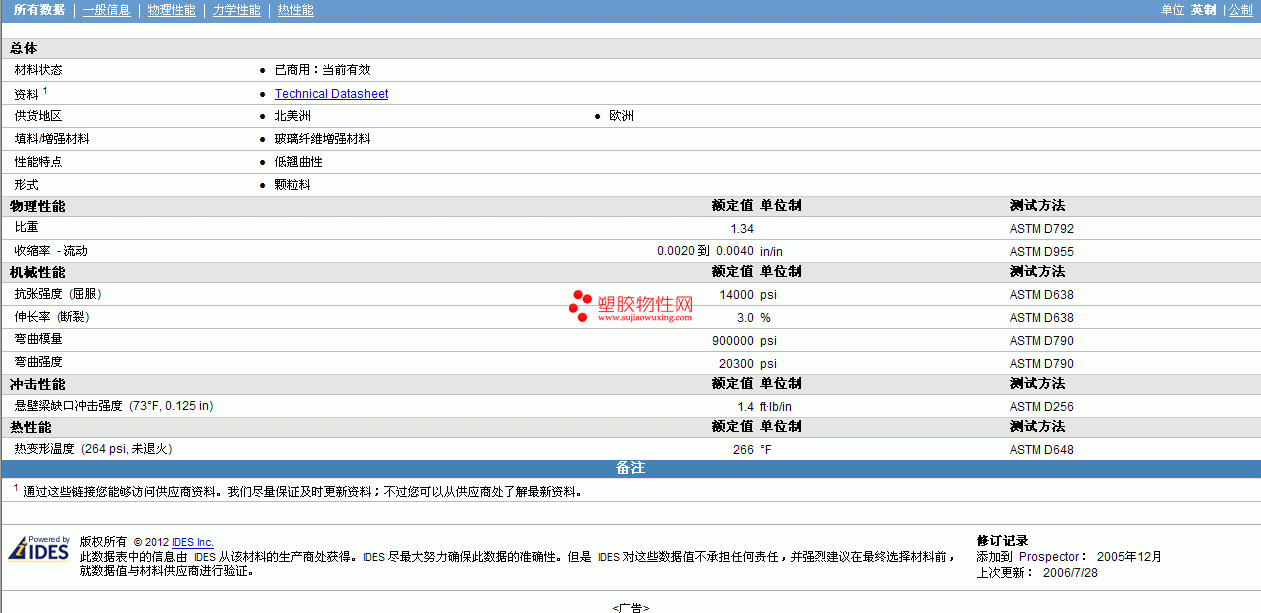Click the 已商用：当前有效 status text
The width and height of the screenshot is (1261, 613).
pyautogui.click(x=322, y=70)
